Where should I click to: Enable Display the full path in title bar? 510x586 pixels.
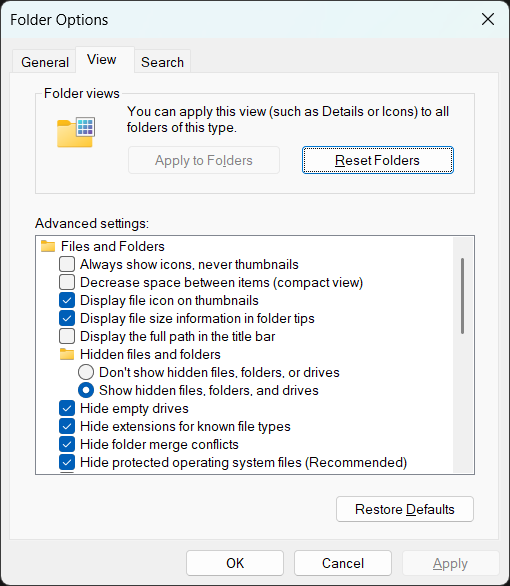(x=67, y=336)
